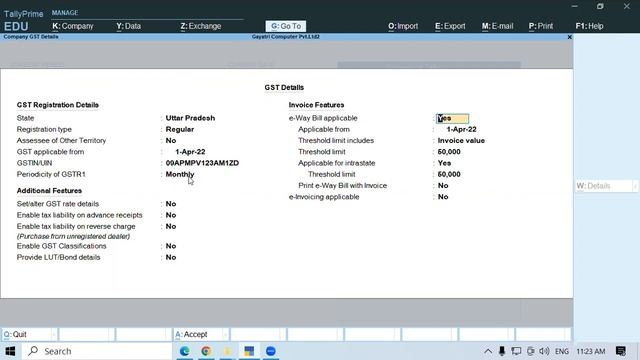Toggle e-Invoicing applicable No

(443, 197)
